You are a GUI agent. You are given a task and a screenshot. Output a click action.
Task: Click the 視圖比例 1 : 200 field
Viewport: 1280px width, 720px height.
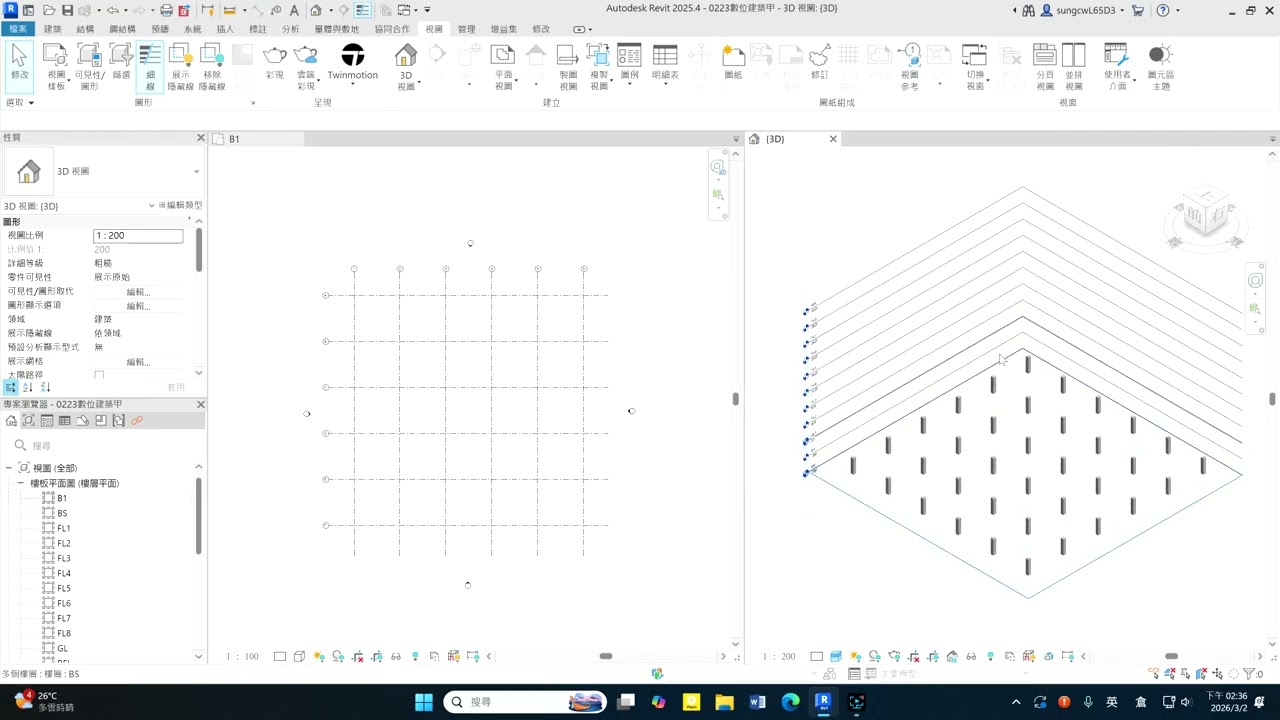tap(138, 236)
